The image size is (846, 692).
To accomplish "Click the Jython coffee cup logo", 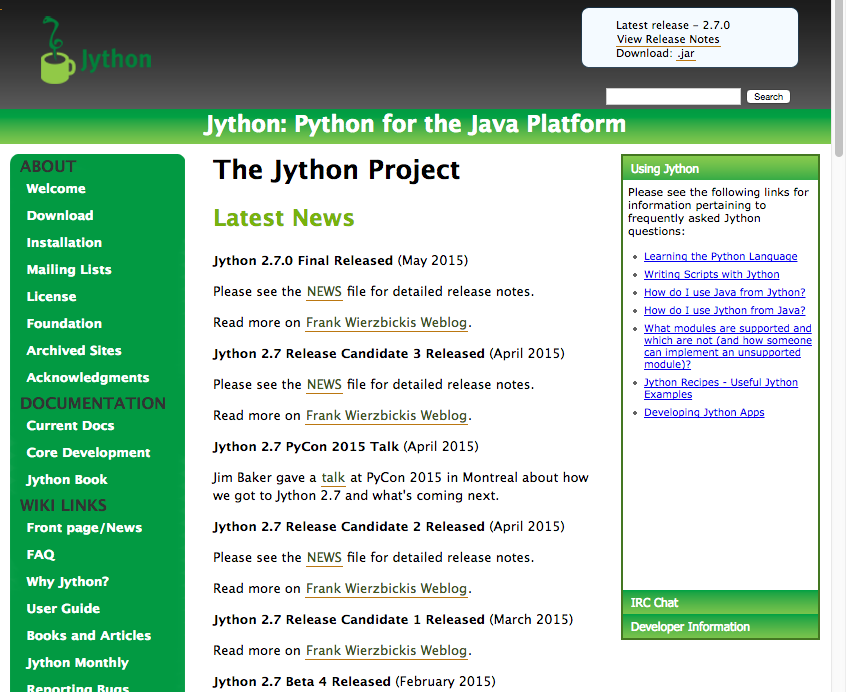I will (x=96, y=50).
